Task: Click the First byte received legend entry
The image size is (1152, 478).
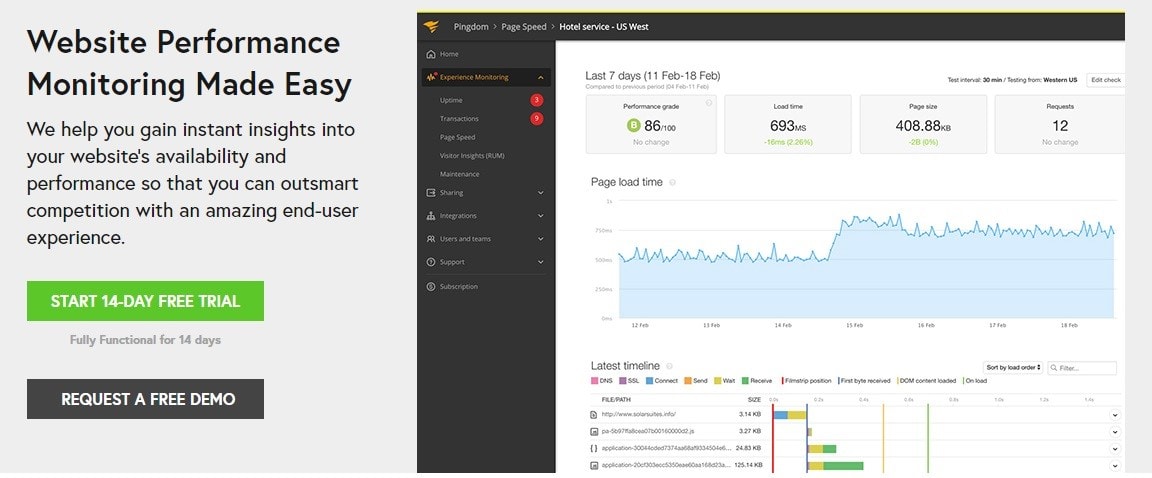Action: [x=865, y=381]
